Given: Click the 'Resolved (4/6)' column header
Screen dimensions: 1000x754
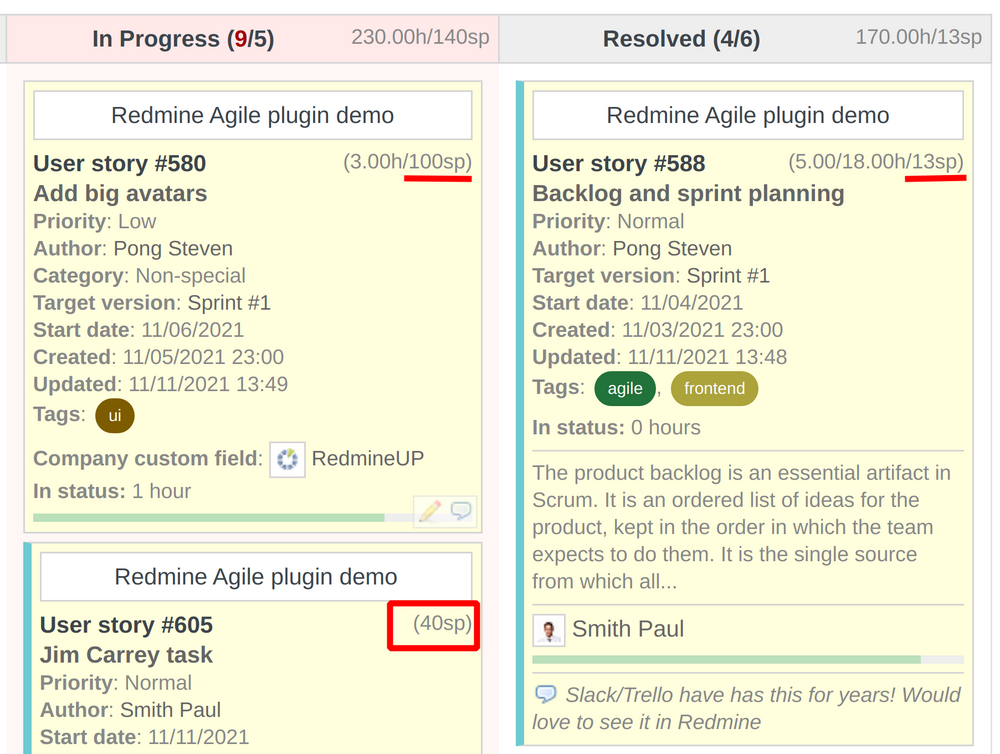Looking at the screenshot, I should (681, 38).
